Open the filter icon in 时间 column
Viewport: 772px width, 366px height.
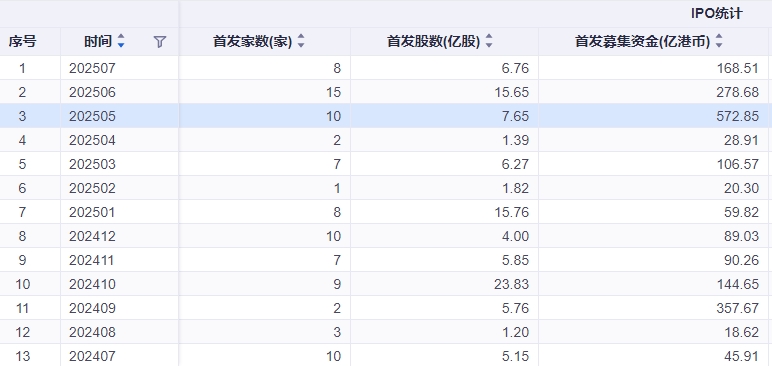160,42
